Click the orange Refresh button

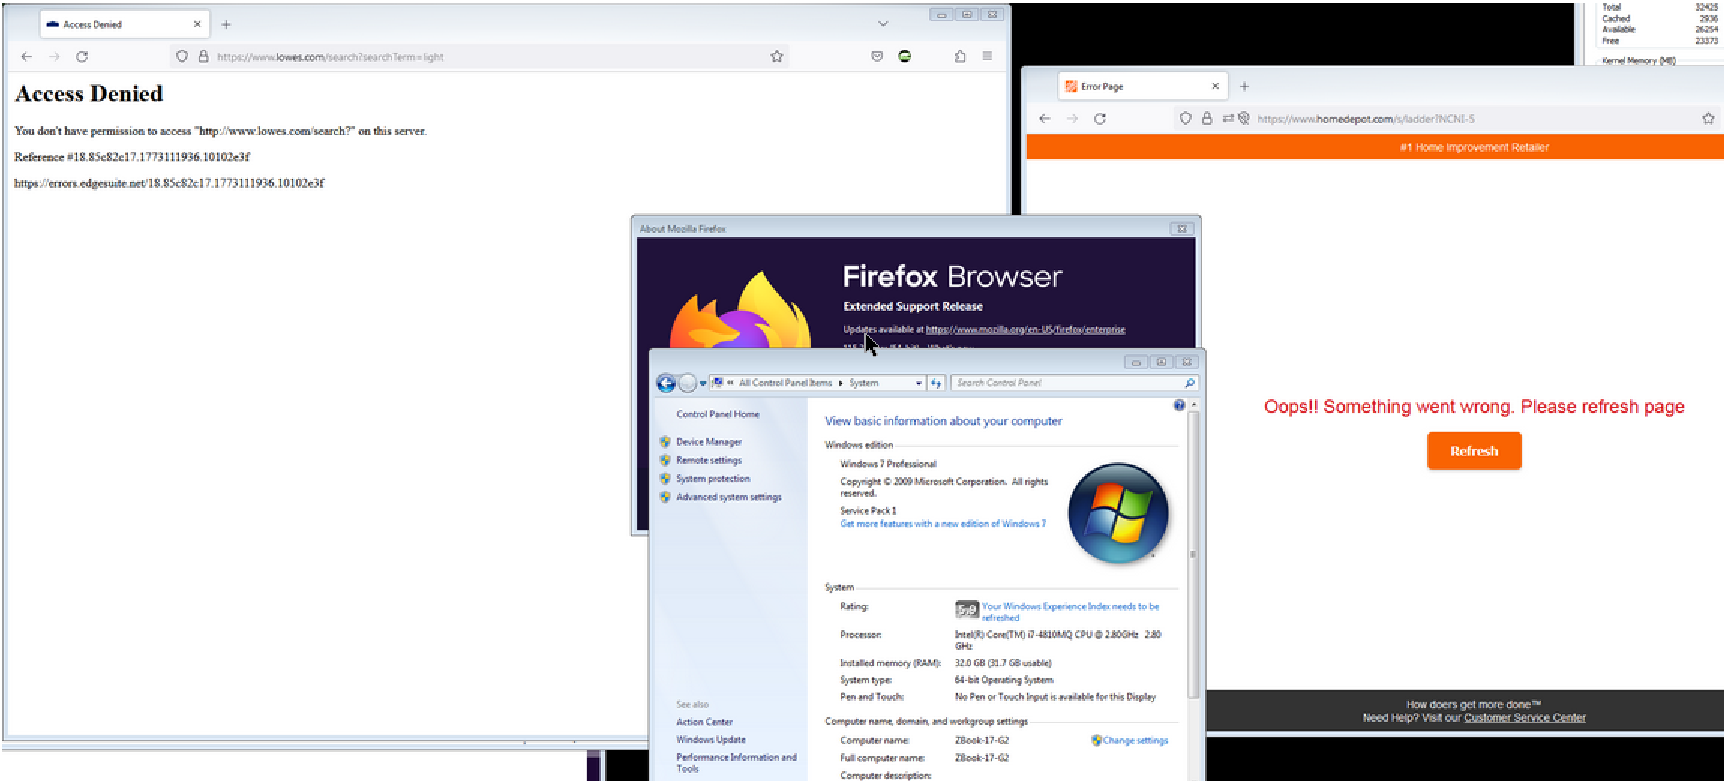(x=1474, y=451)
